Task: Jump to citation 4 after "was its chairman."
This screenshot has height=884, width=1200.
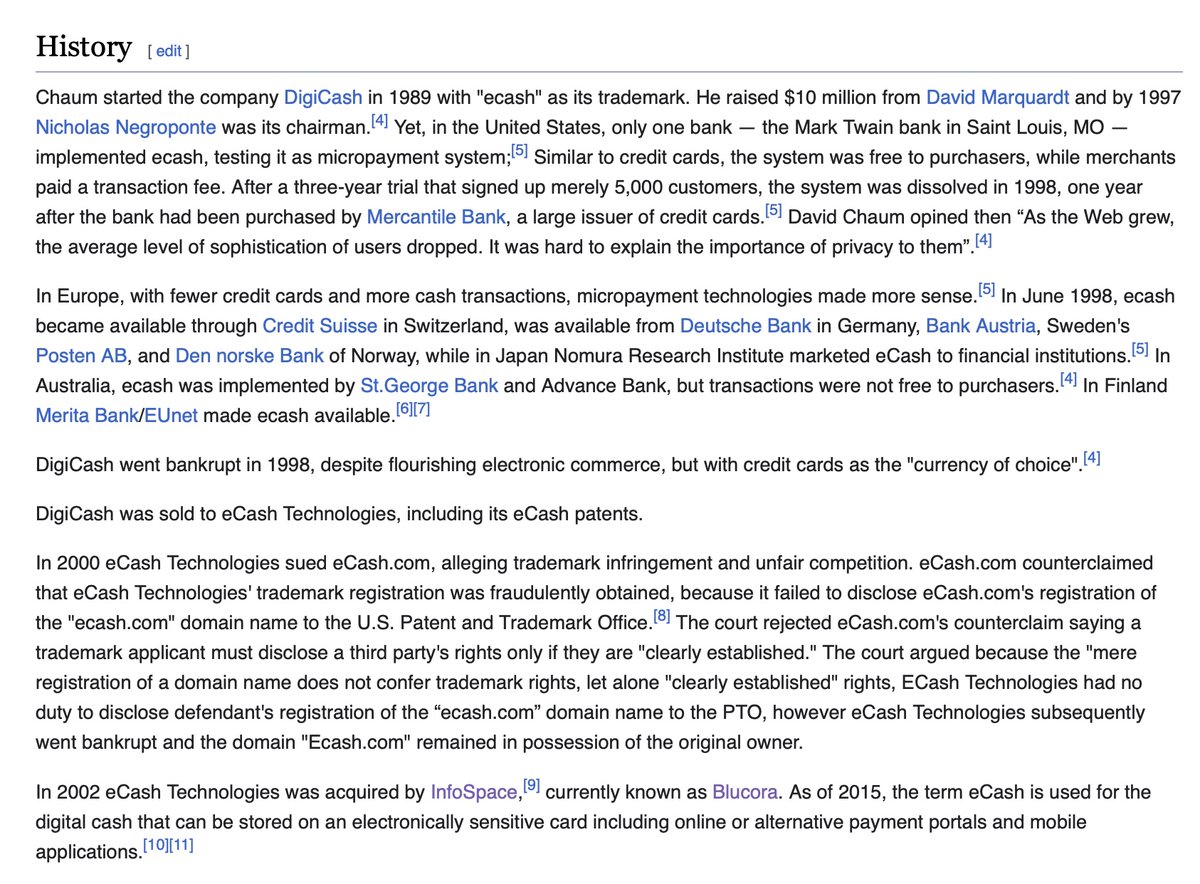Action: [380, 122]
